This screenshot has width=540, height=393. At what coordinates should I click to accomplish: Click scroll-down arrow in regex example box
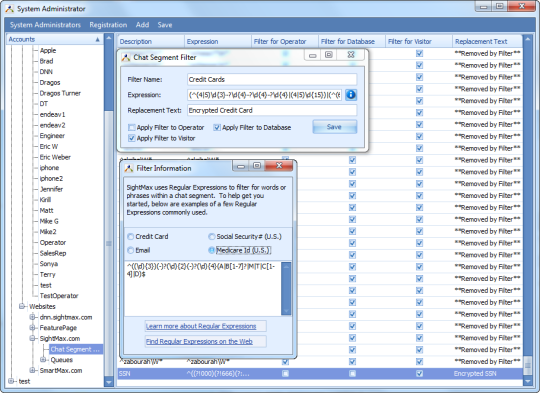click(286, 311)
